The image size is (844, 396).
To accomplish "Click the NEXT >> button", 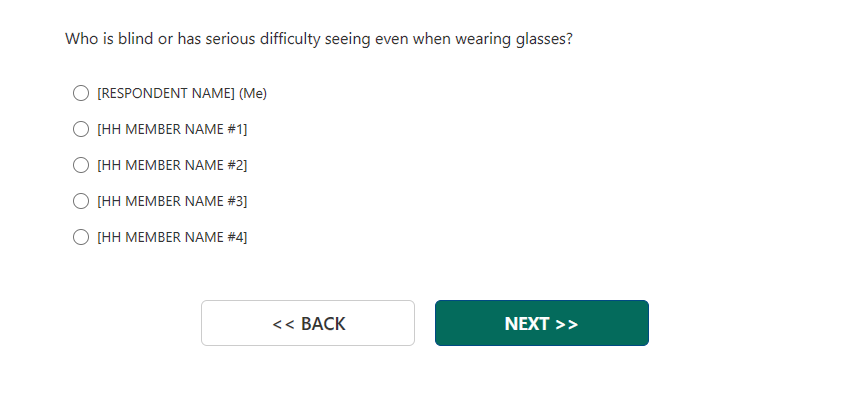I will (541, 323).
